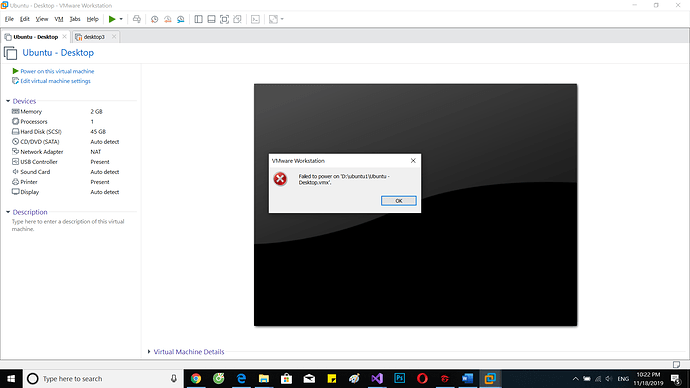Close the desktop3 tab

coord(114,37)
